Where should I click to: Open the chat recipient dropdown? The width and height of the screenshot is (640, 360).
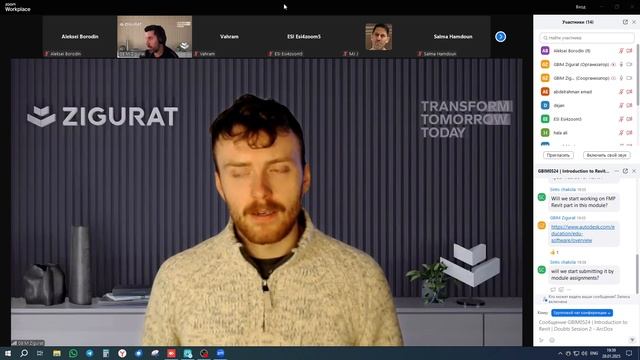pyautogui.click(x=582, y=313)
